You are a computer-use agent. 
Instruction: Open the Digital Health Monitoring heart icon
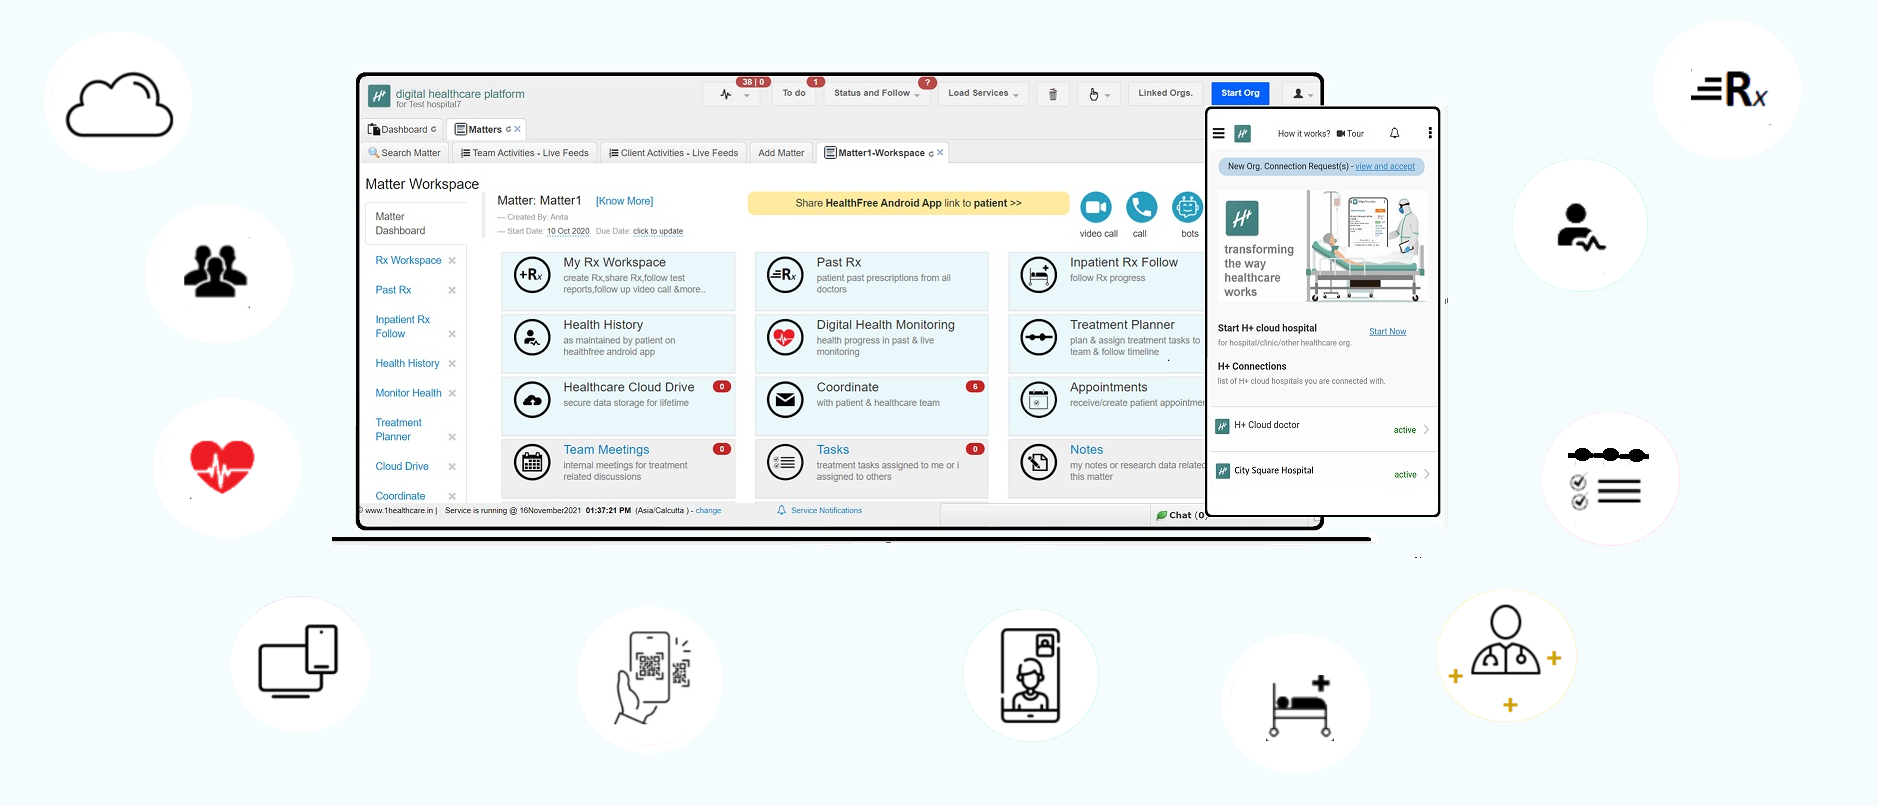click(x=785, y=338)
